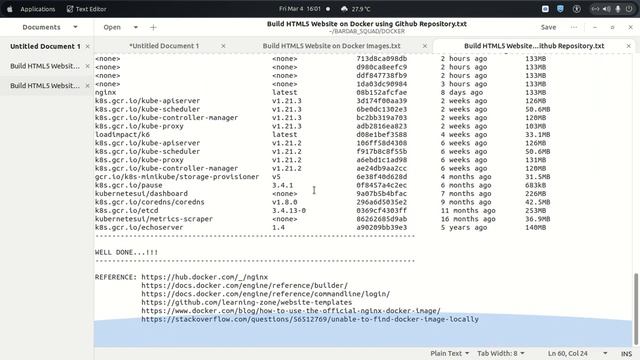Click the vertical scrollbar thumb in the editor
This screenshot has height=360, width=640.
point(636,309)
